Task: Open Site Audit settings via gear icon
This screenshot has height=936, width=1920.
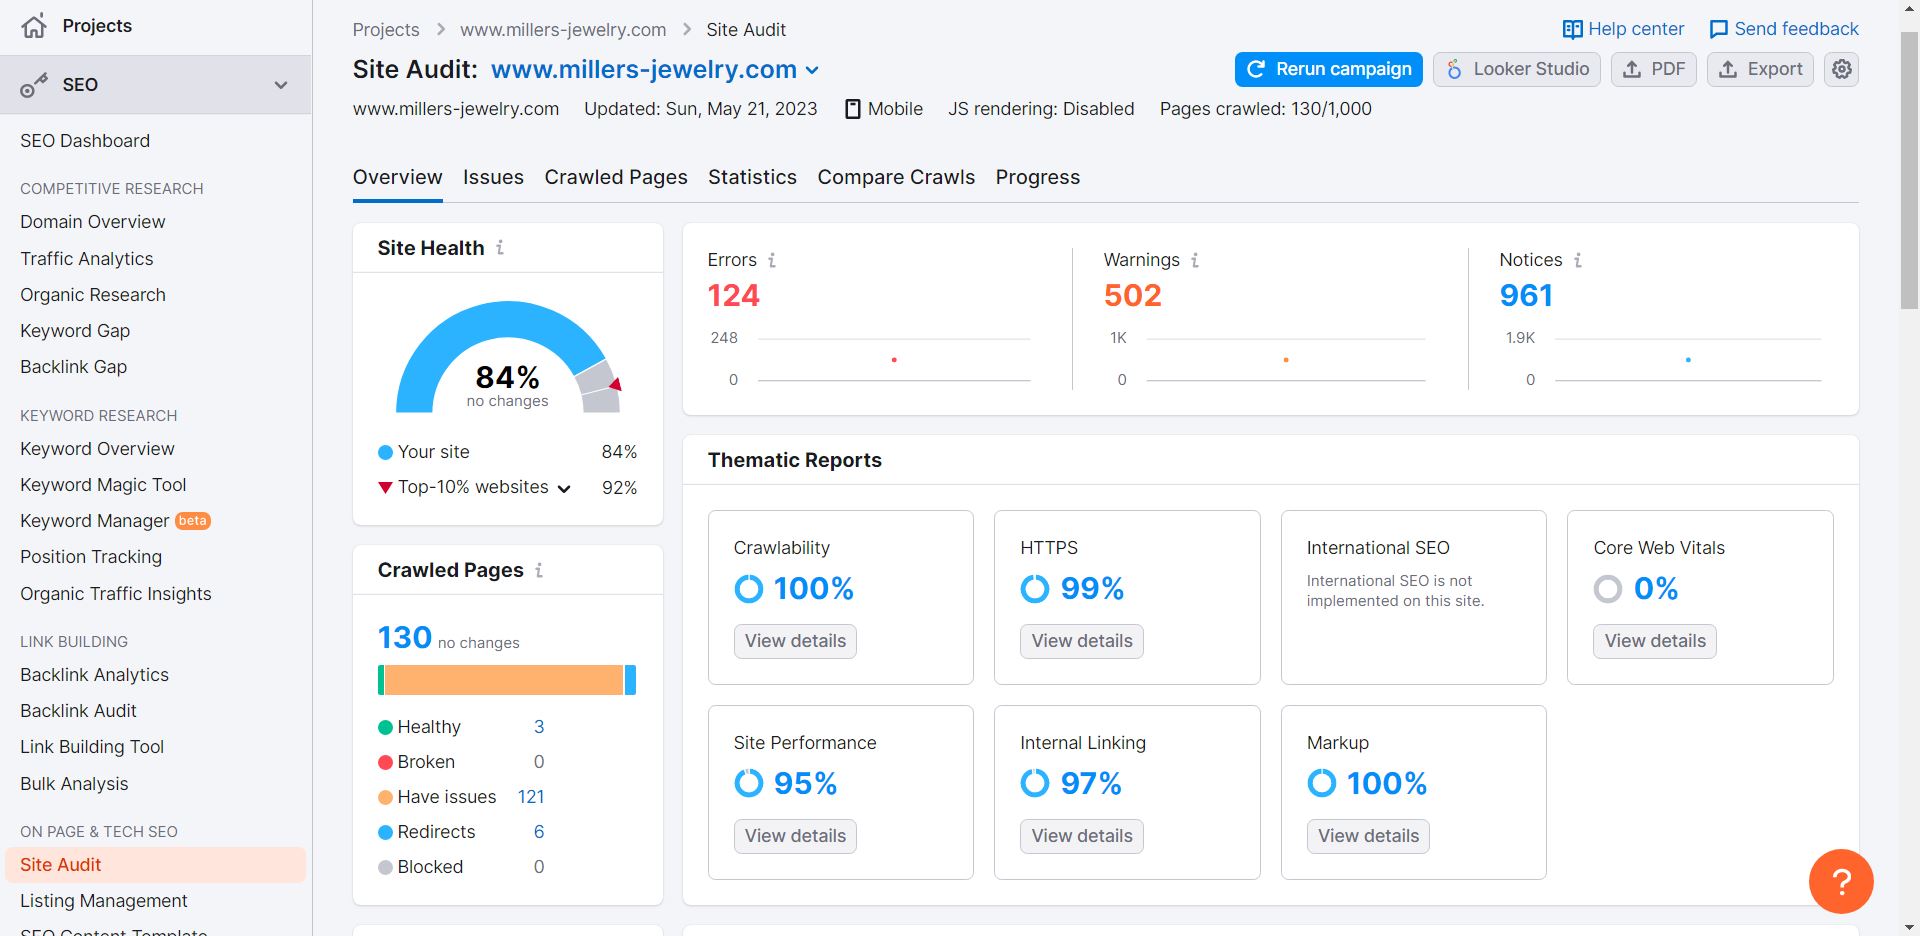Action: 1841,69
